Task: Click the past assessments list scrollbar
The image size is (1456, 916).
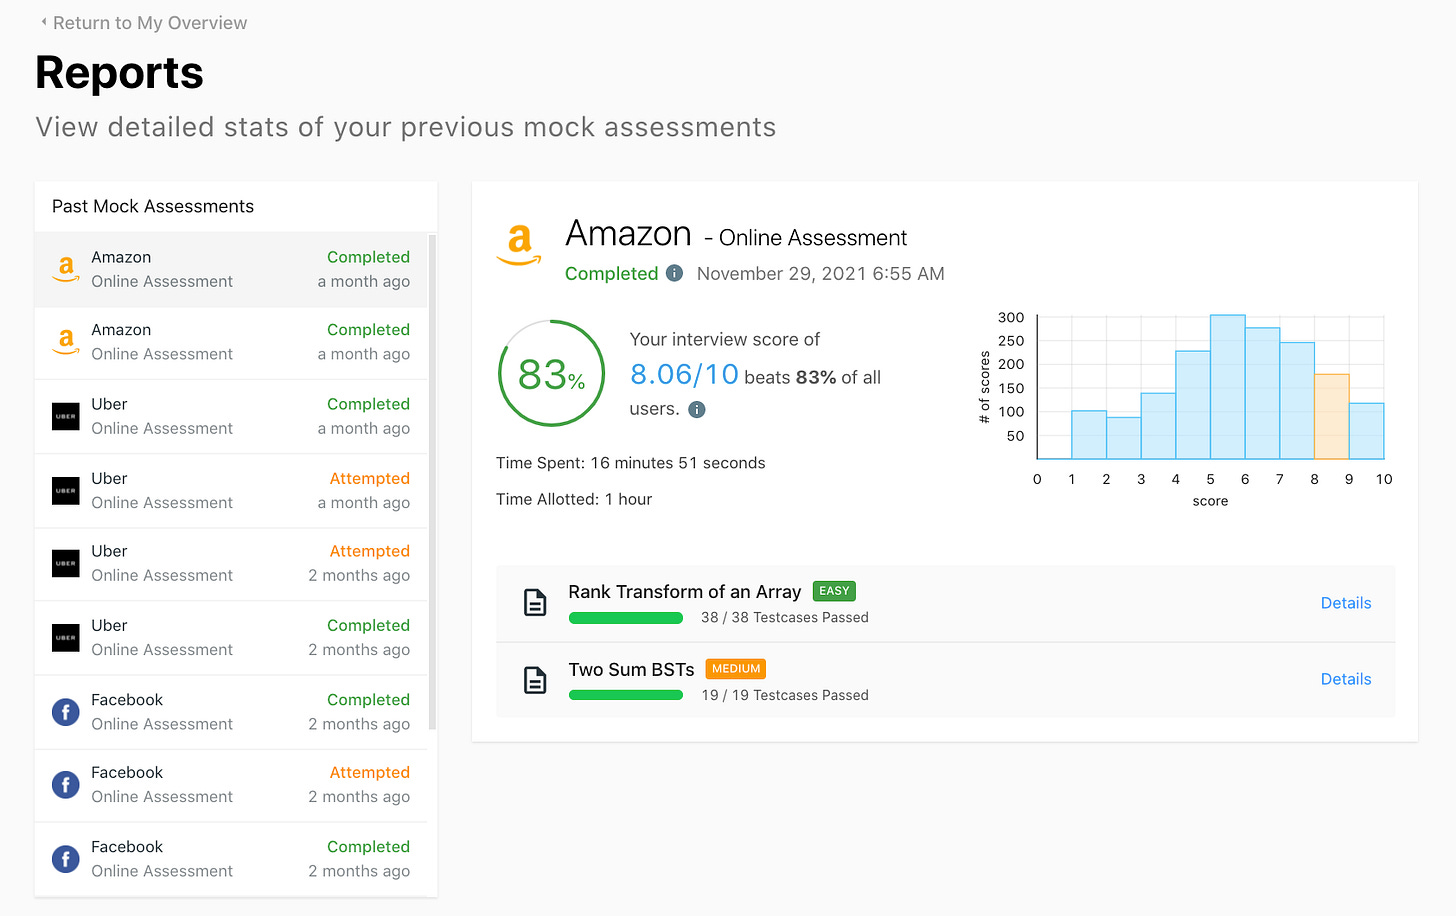Action: [x=432, y=482]
